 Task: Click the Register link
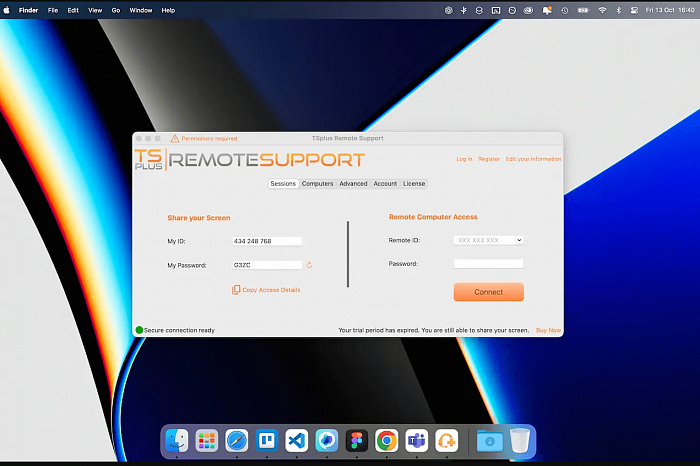(489, 159)
